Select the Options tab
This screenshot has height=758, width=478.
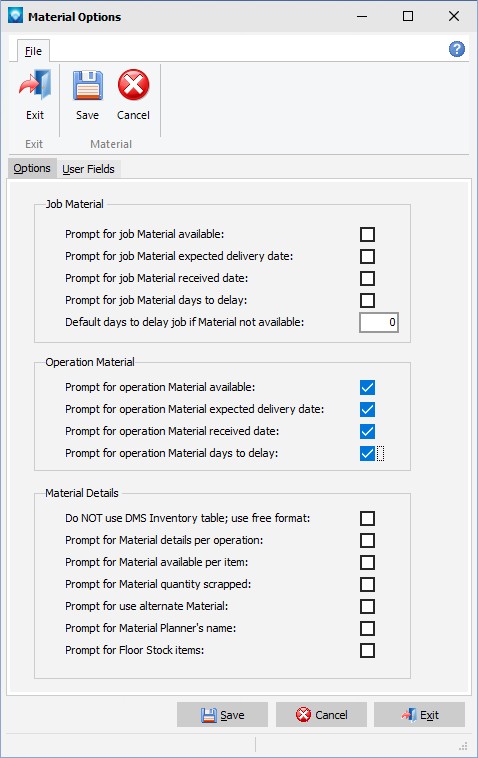pyautogui.click(x=32, y=168)
